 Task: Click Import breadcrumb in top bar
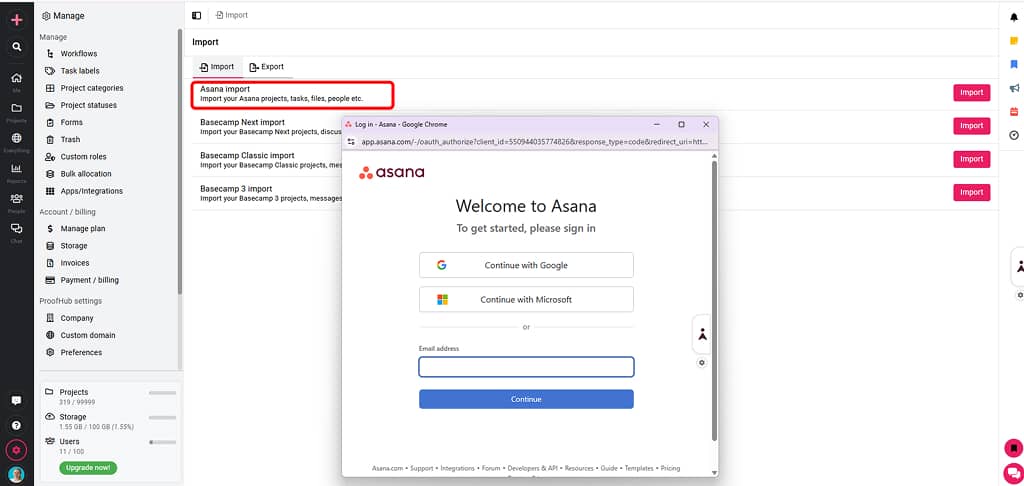click(x=232, y=15)
